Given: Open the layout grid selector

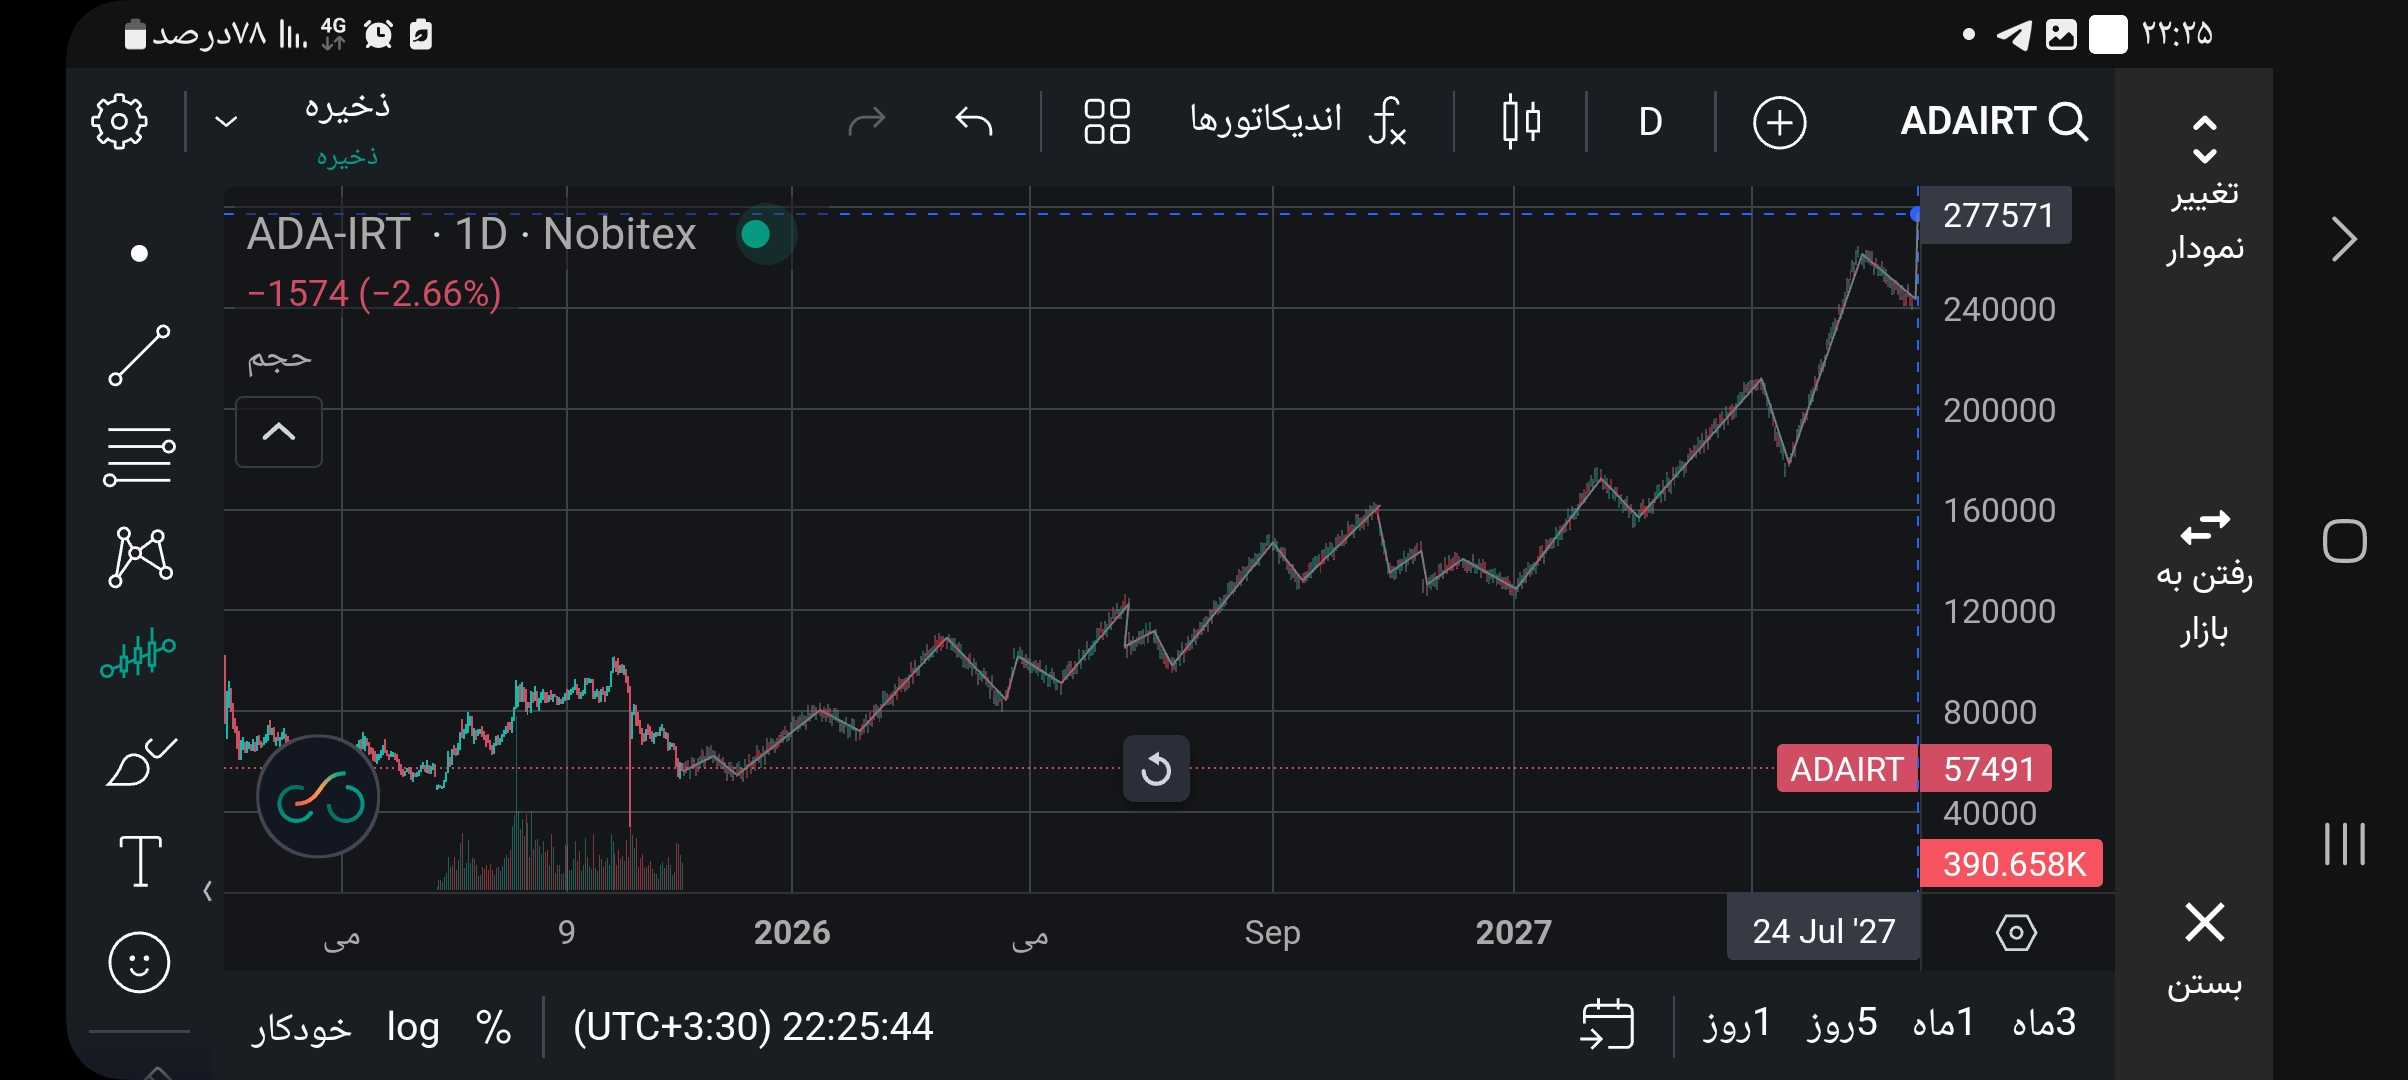Looking at the screenshot, I should [x=1107, y=122].
